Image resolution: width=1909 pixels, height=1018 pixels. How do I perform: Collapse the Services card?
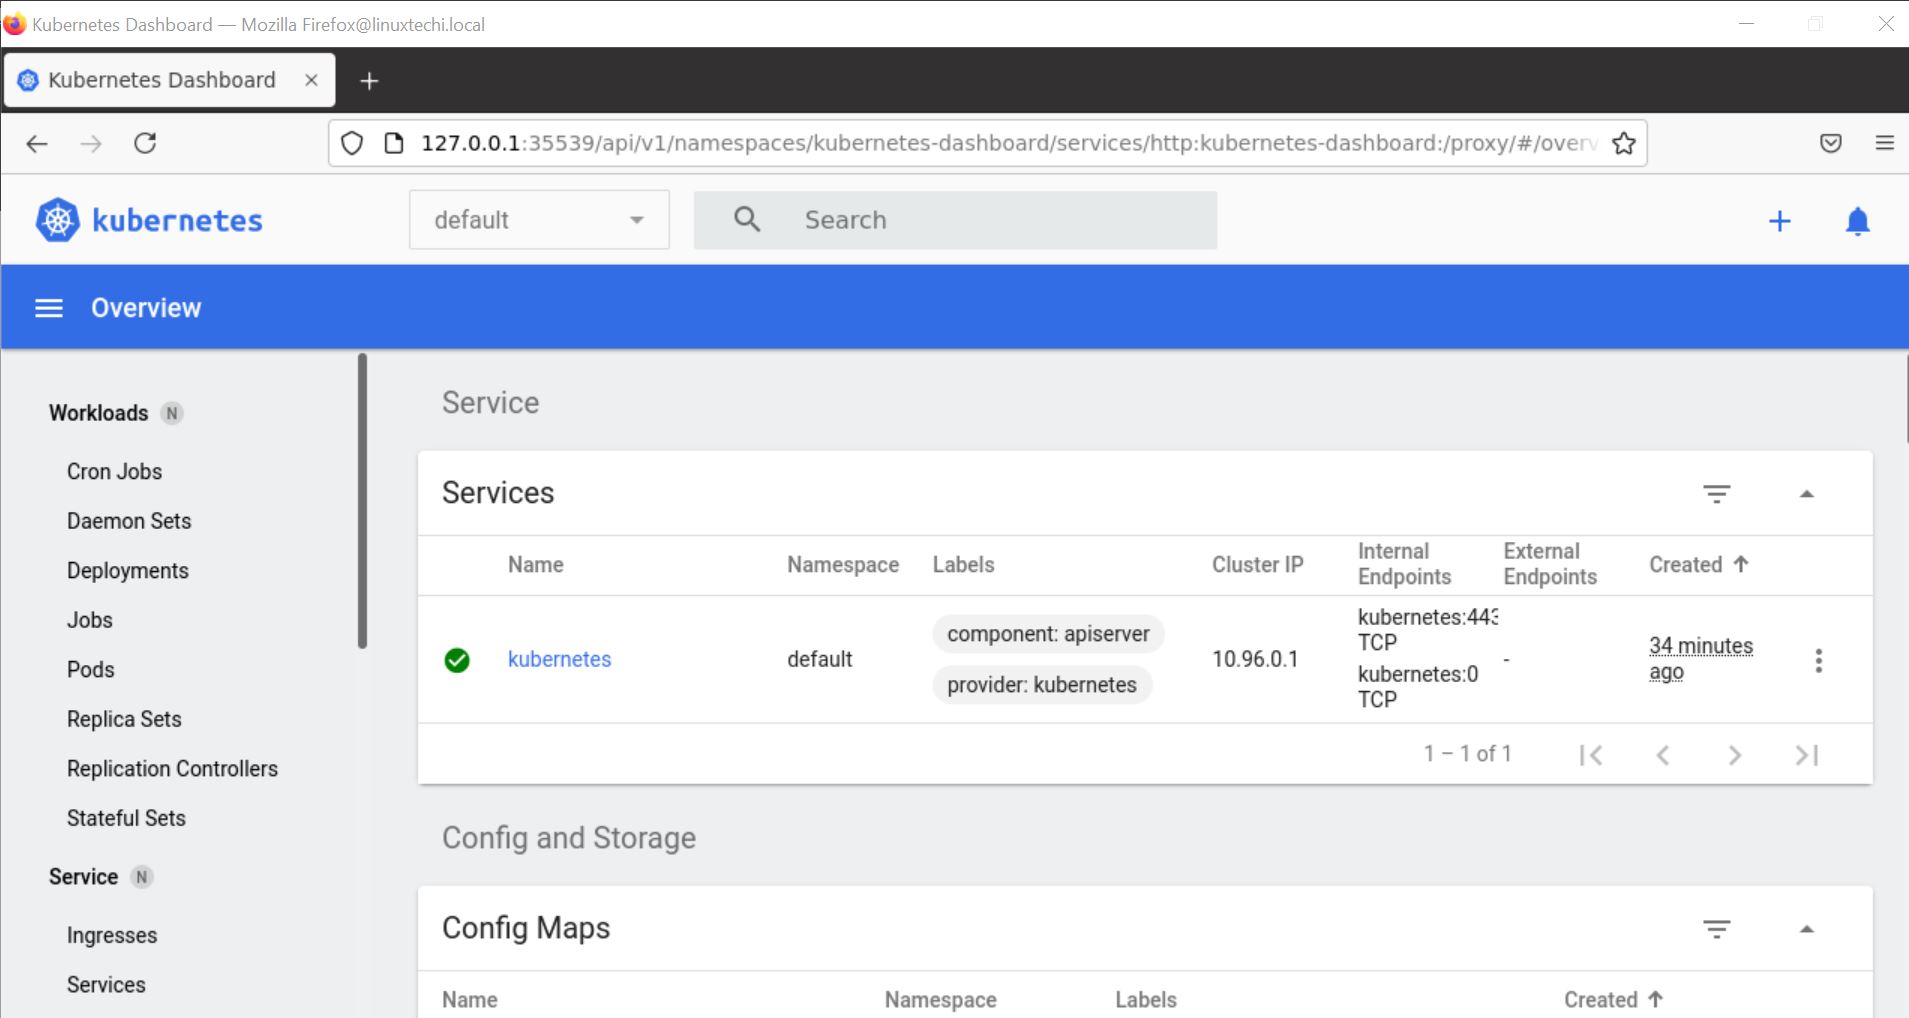[1806, 494]
